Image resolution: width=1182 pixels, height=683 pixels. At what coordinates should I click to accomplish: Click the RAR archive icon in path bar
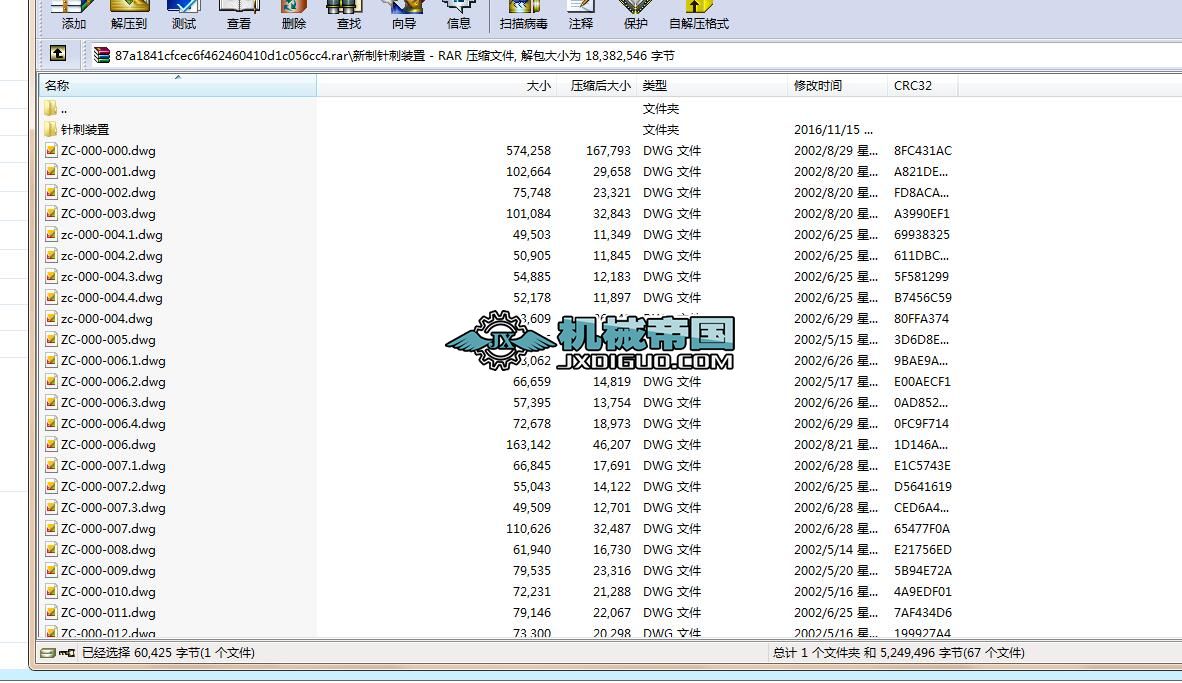(x=102, y=55)
